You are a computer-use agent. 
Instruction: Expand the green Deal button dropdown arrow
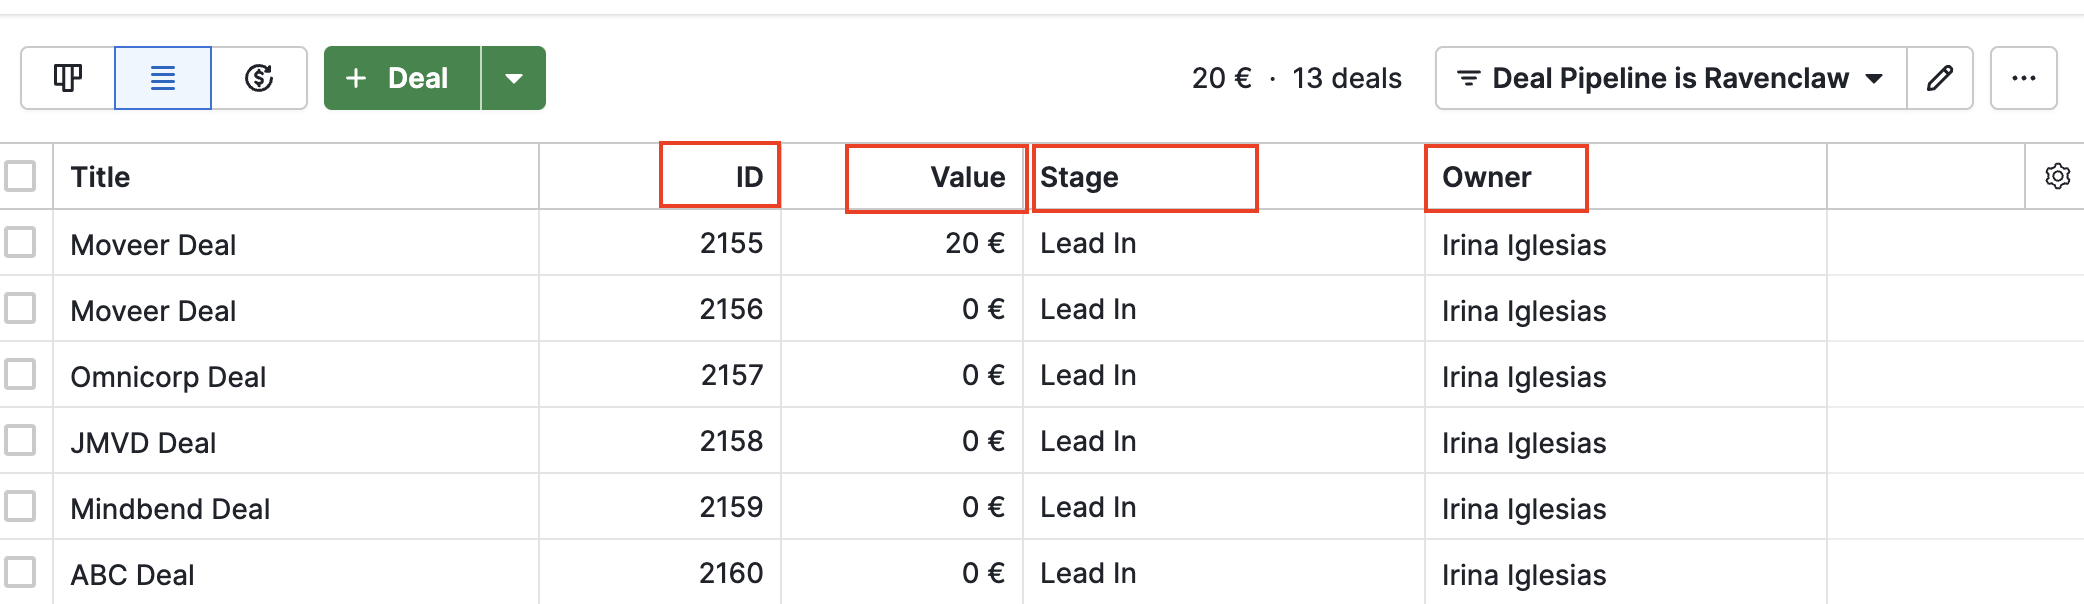(514, 78)
